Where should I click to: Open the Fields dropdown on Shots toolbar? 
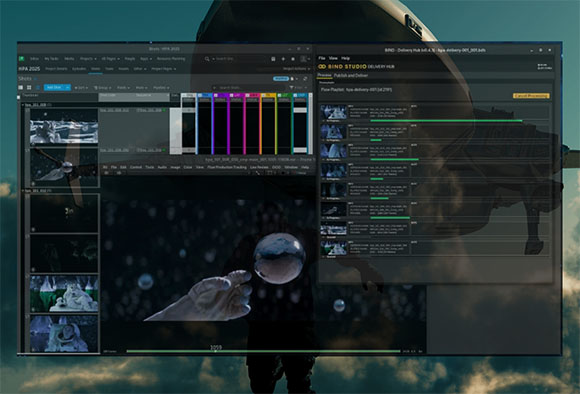(x=123, y=88)
